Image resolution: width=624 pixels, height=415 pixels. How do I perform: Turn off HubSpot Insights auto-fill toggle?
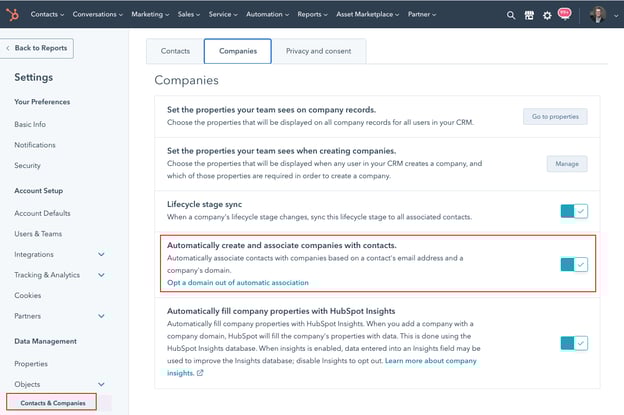574,343
